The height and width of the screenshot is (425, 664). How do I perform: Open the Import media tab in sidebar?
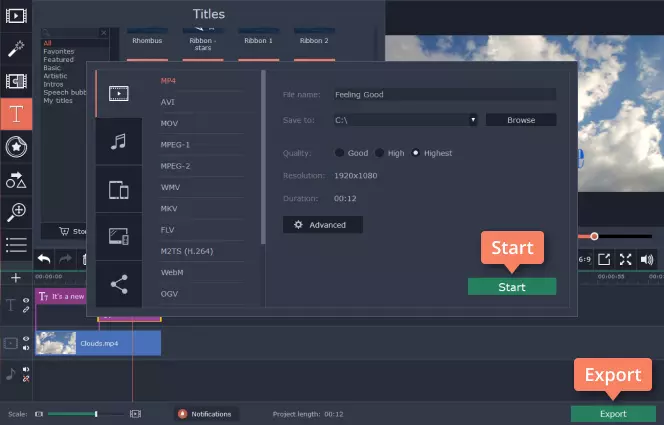click(16, 16)
